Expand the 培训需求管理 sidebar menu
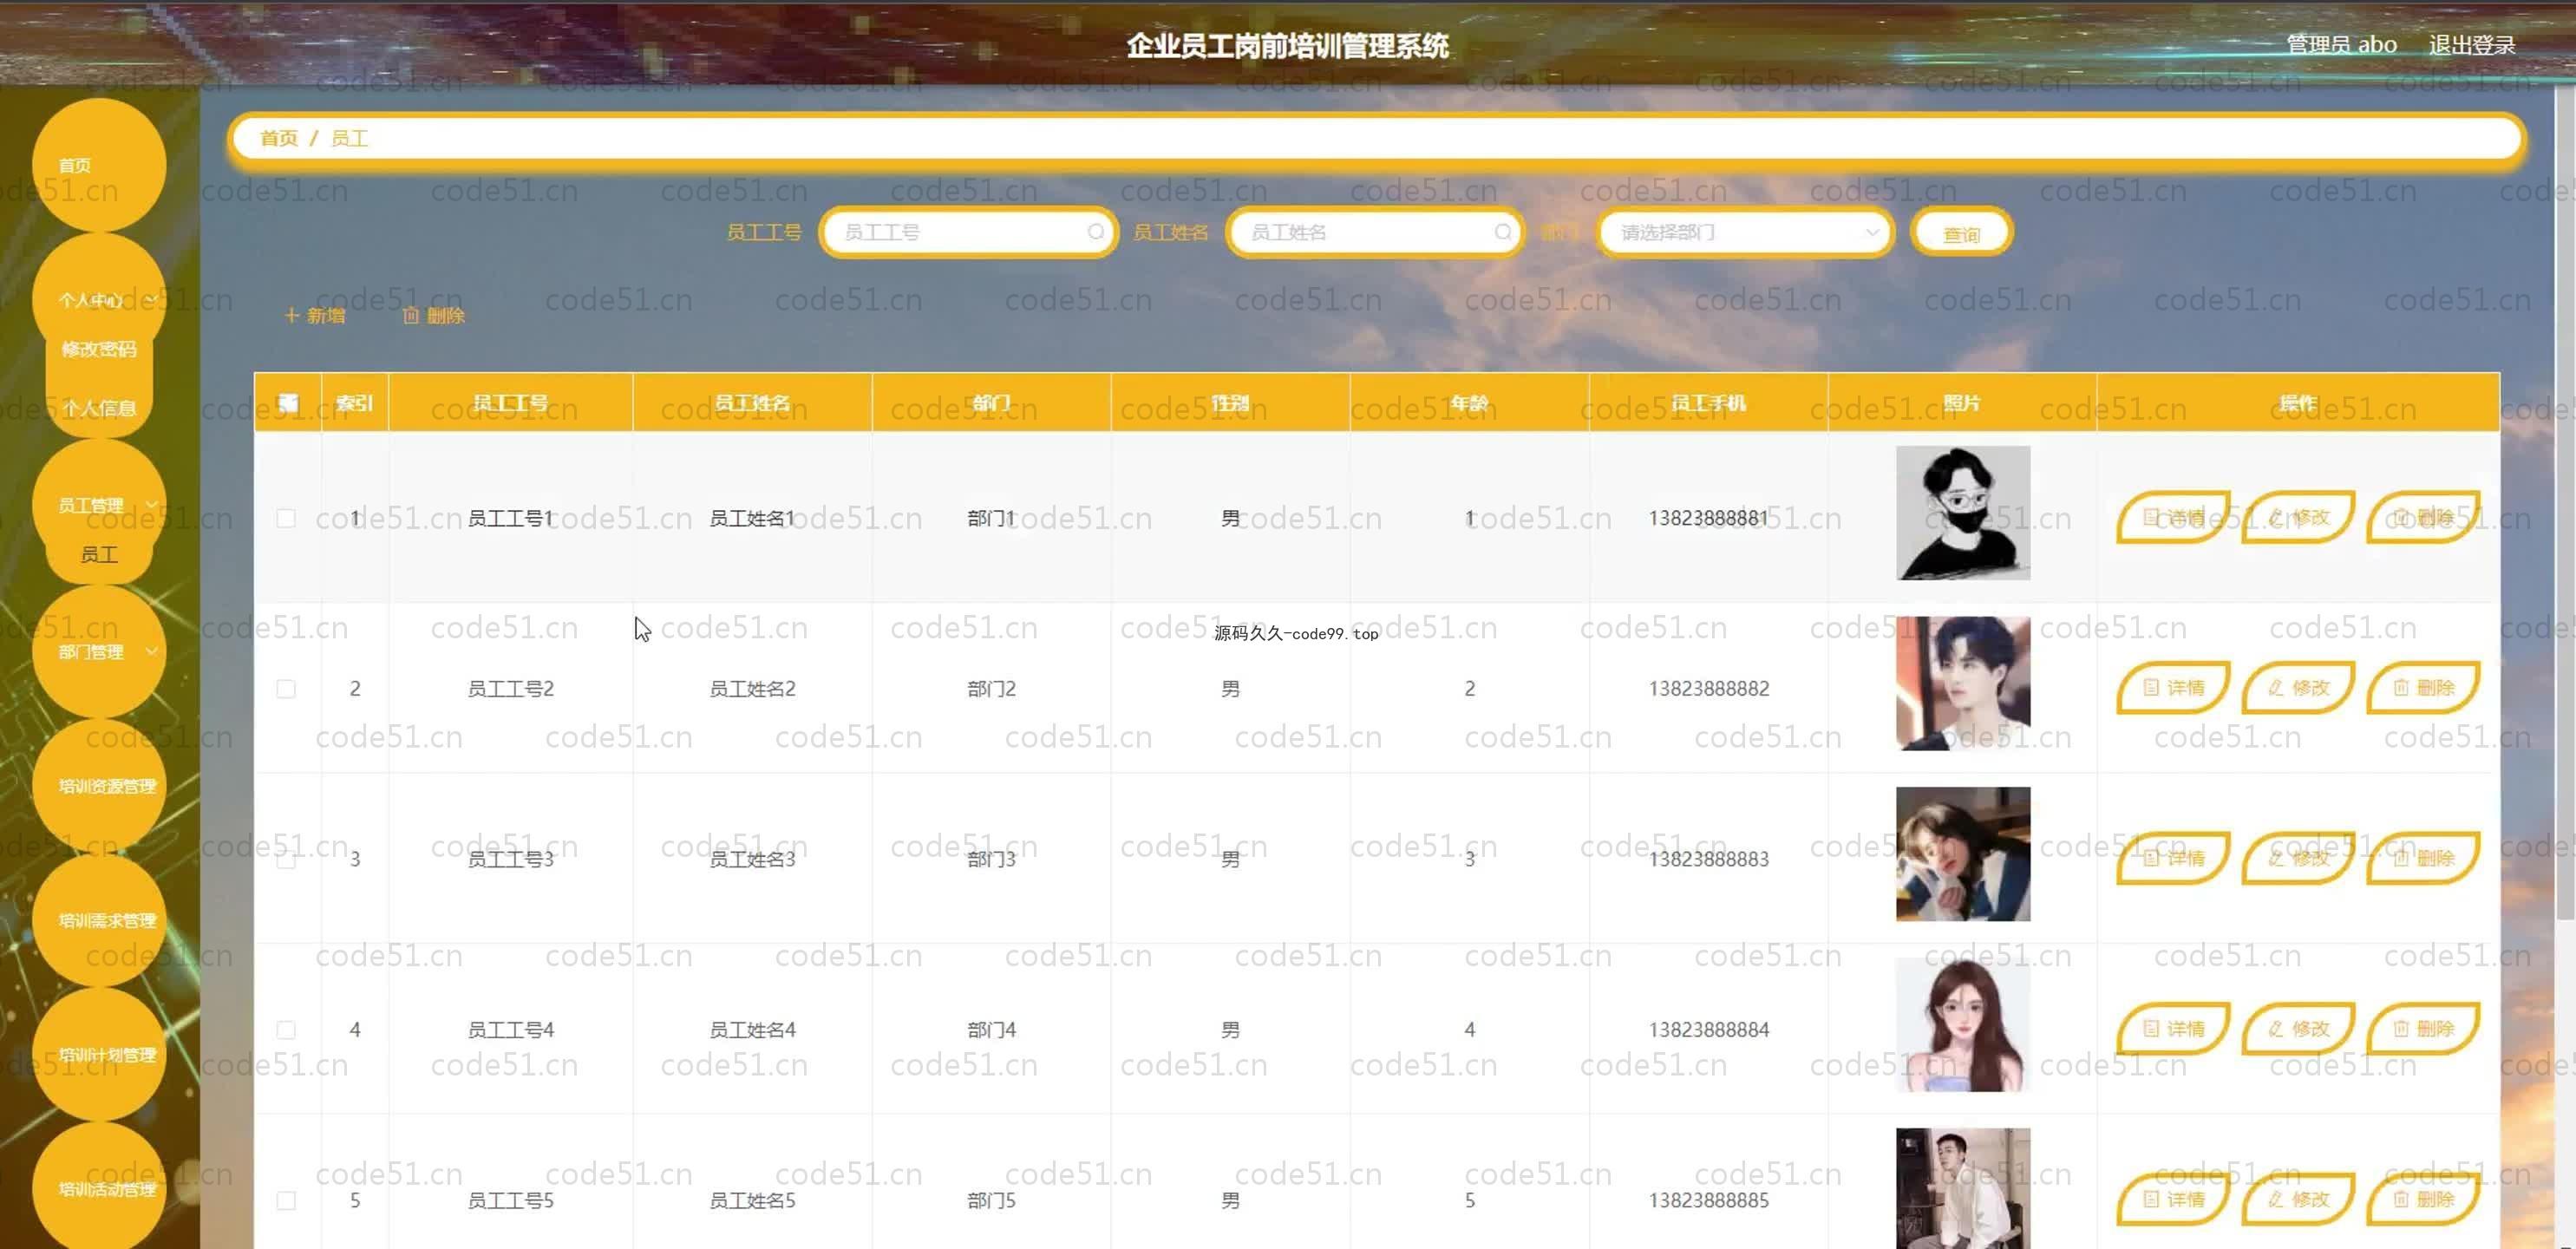 pyautogui.click(x=100, y=920)
